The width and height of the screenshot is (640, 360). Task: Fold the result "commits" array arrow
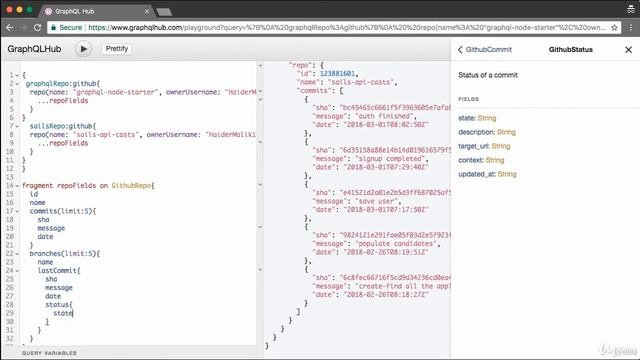click(260, 91)
